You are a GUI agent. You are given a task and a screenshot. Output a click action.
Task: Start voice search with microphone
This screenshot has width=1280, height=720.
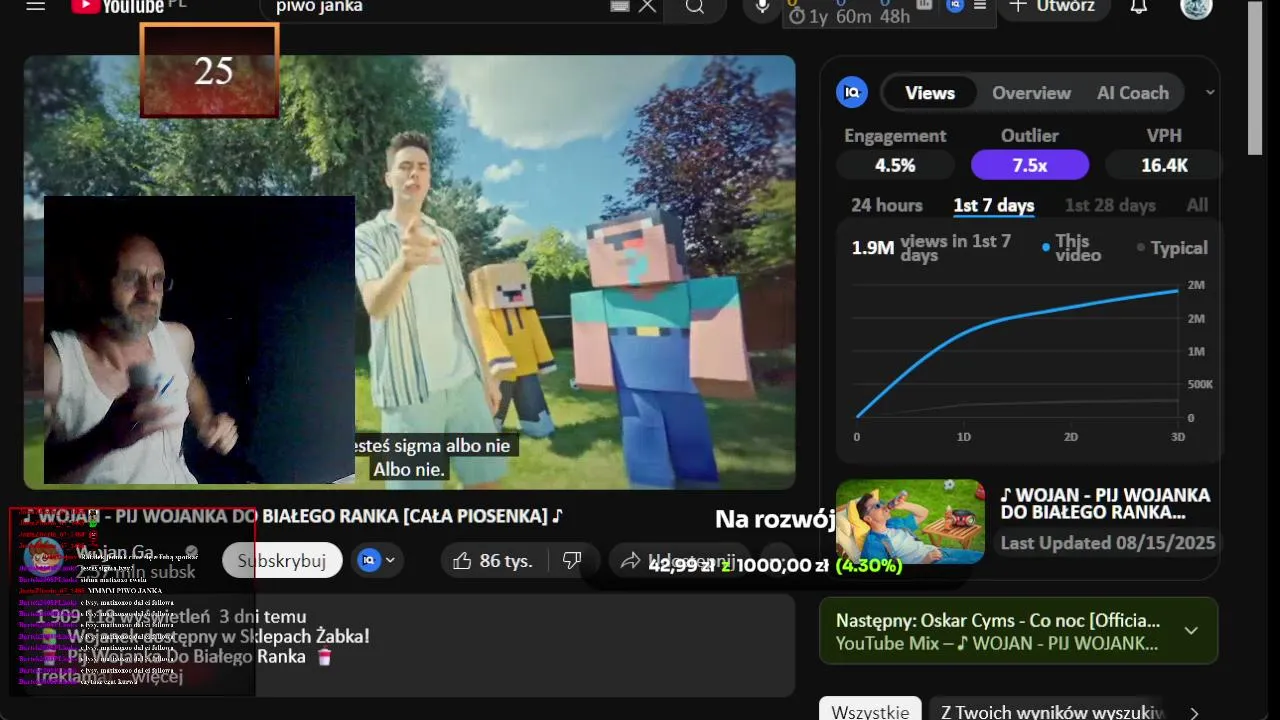coord(762,7)
